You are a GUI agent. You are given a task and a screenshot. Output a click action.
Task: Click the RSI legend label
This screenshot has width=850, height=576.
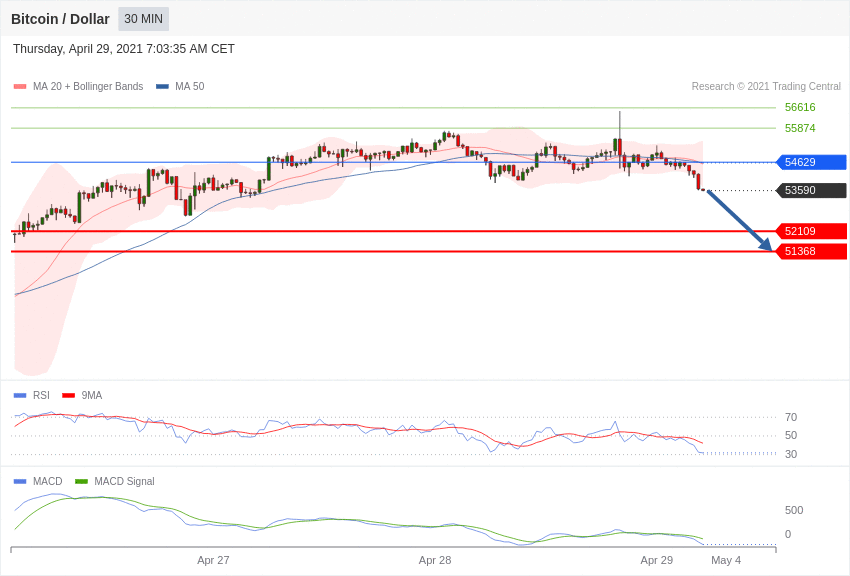(41, 396)
